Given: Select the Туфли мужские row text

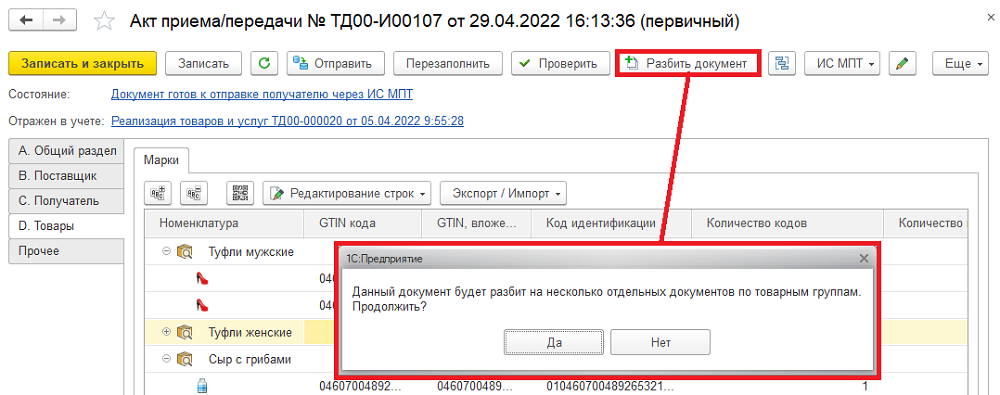Looking at the screenshot, I should 251,251.
